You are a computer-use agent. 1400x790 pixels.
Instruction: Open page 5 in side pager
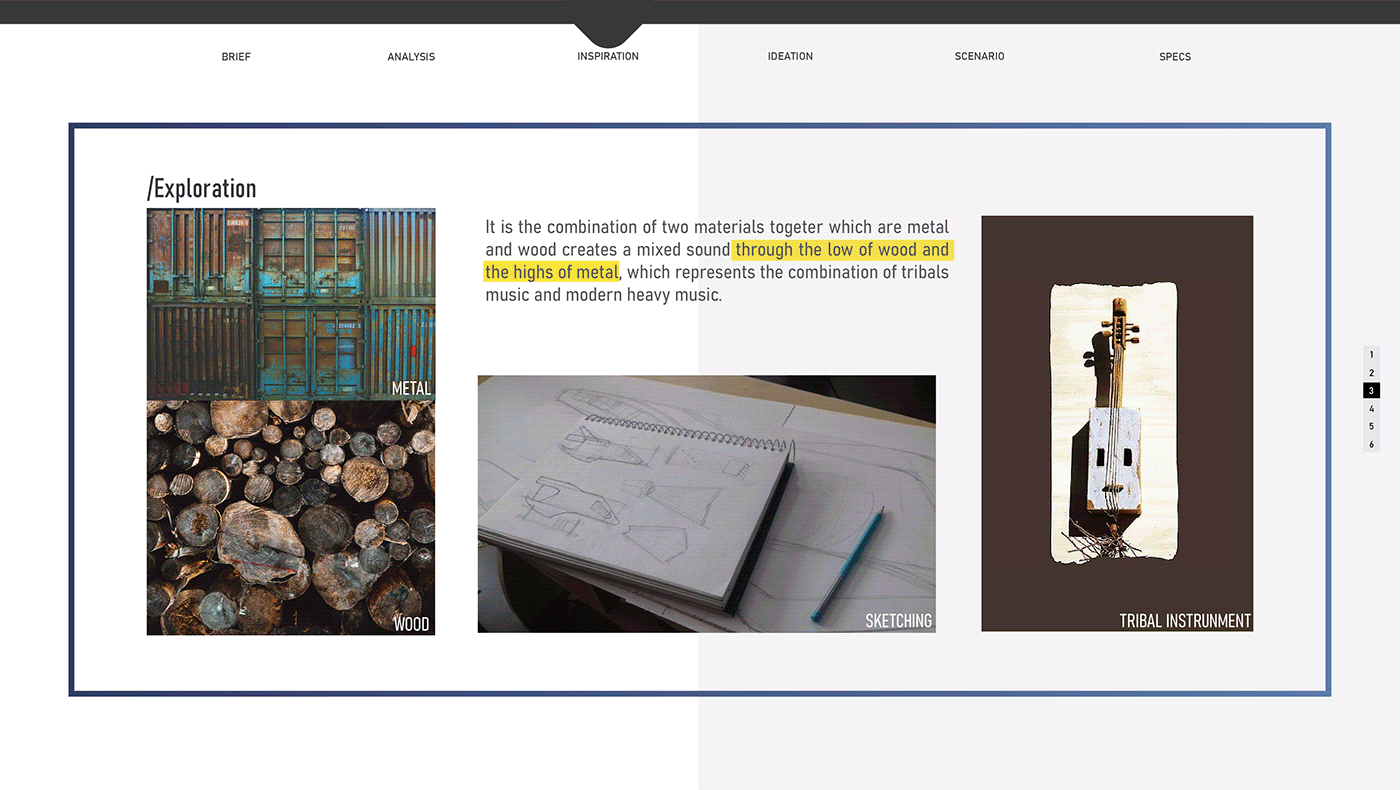coord(1372,426)
